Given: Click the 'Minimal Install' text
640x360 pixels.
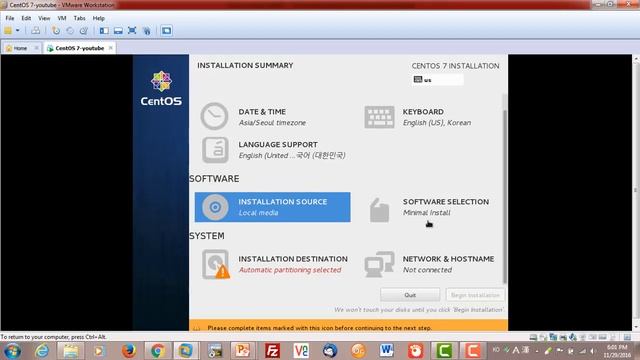Looking at the screenshot, I should 427,213.
